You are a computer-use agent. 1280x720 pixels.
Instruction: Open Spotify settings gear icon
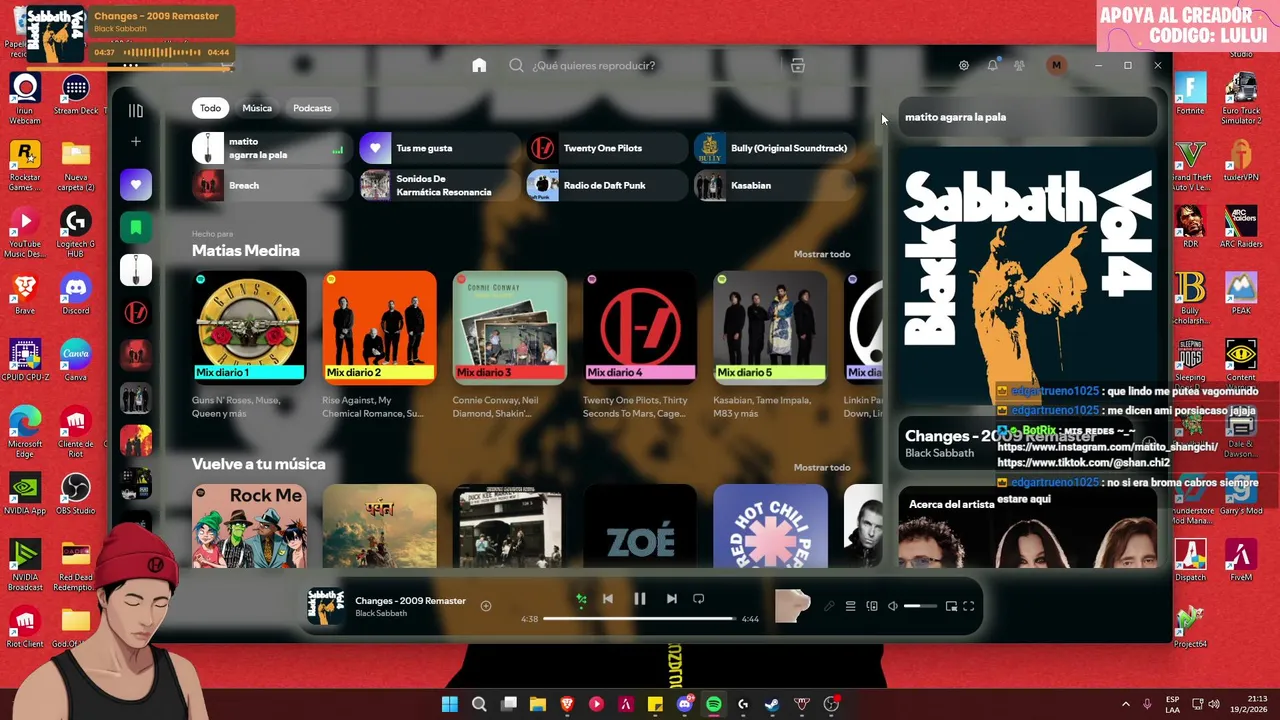coord(964,65)
